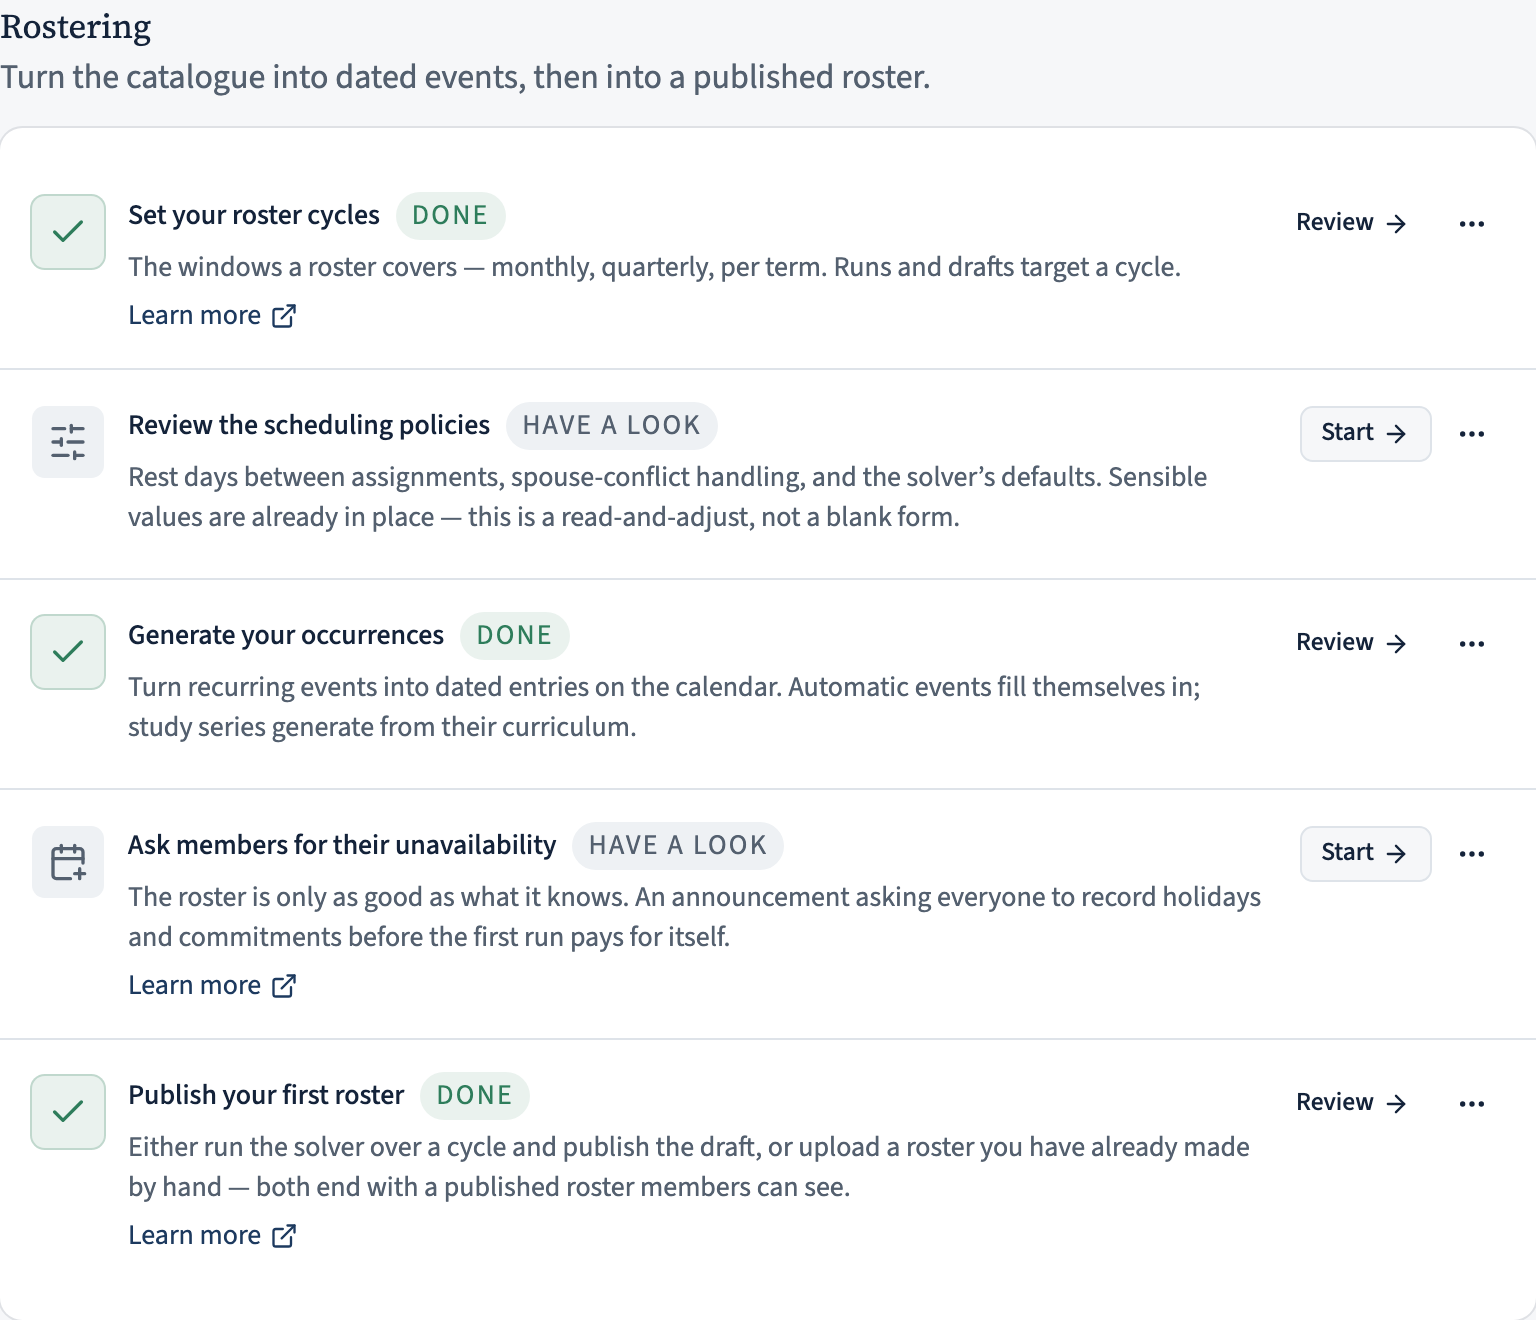The width and height of the screenshot is (1536, 1320).
Task: Click the description starting 'The roster is only as good'
Action: click(694, 917)
